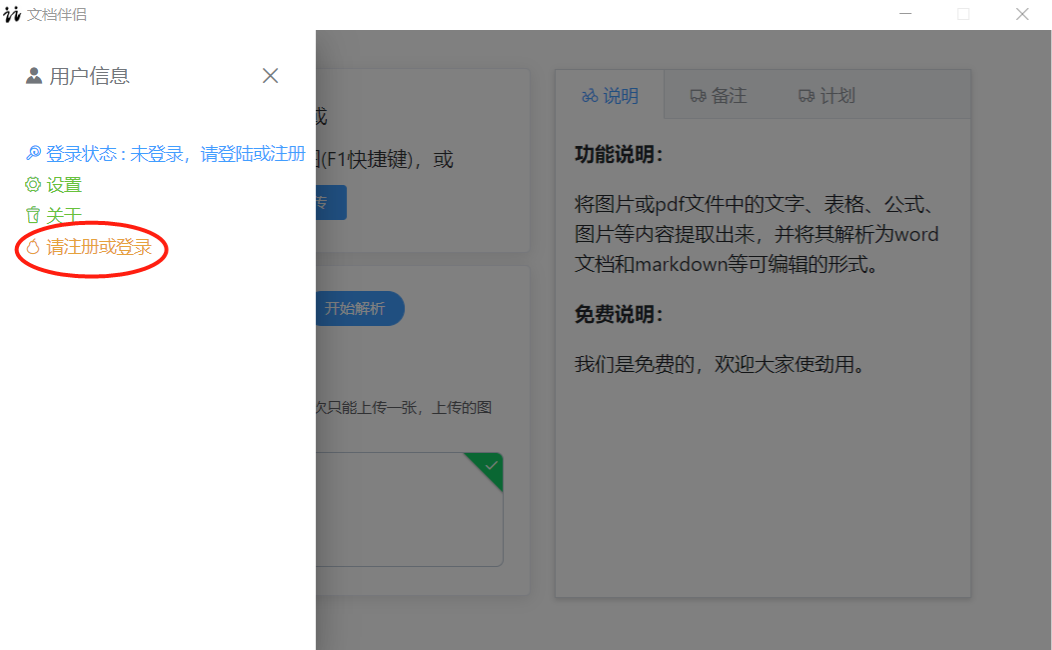
Task: Click the bicycle icon on 说明 tab
Action: (x=590, y=96)
